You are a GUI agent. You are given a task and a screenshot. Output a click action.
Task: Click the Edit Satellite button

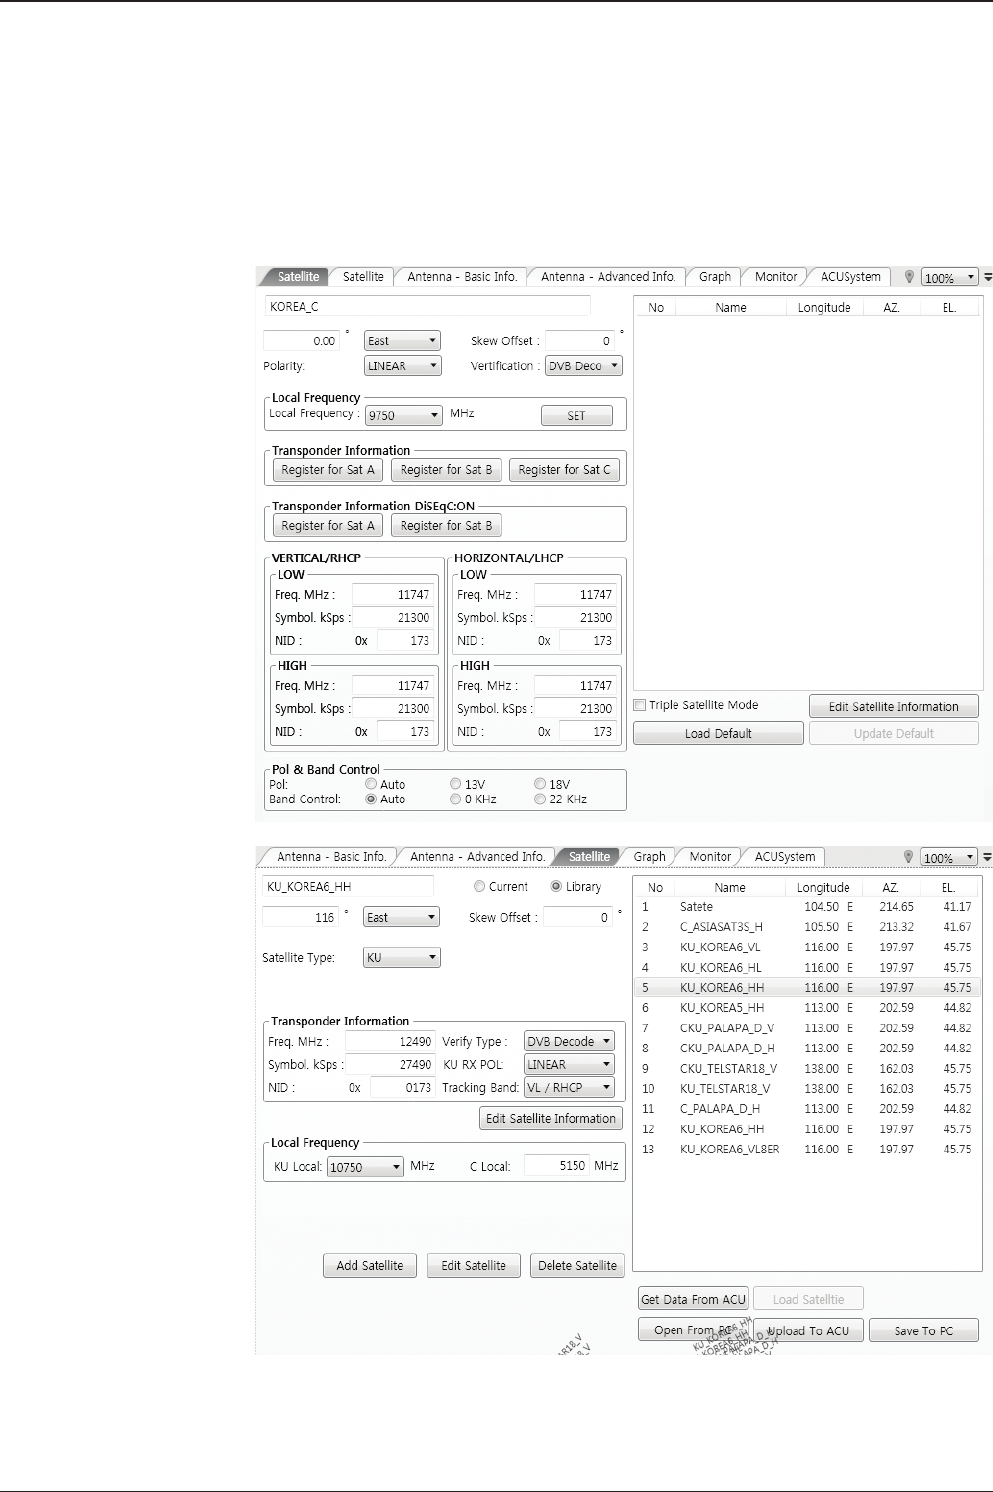[x=474, y=1266]
